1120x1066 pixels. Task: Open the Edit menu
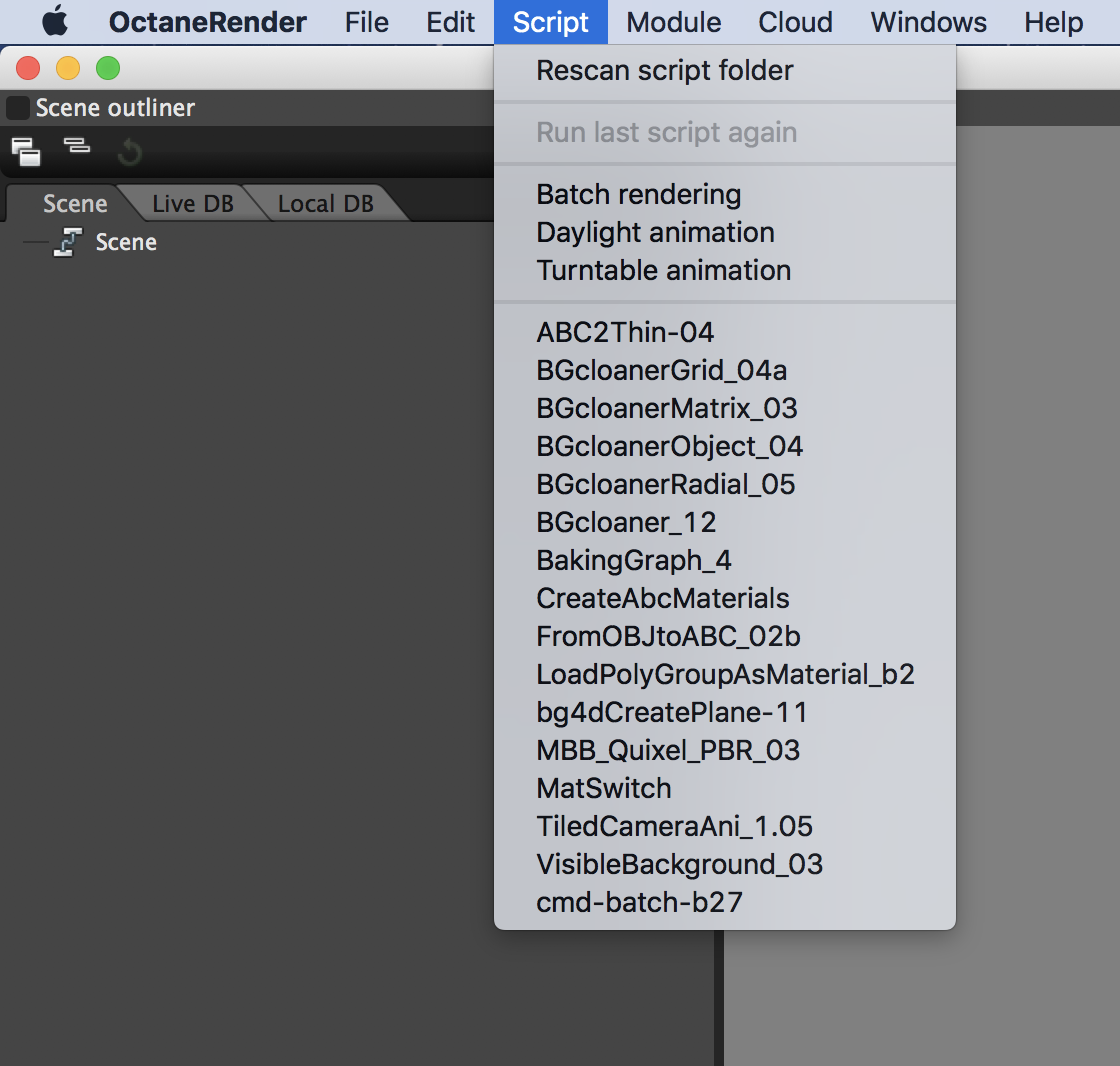click(x=450, y=22)
